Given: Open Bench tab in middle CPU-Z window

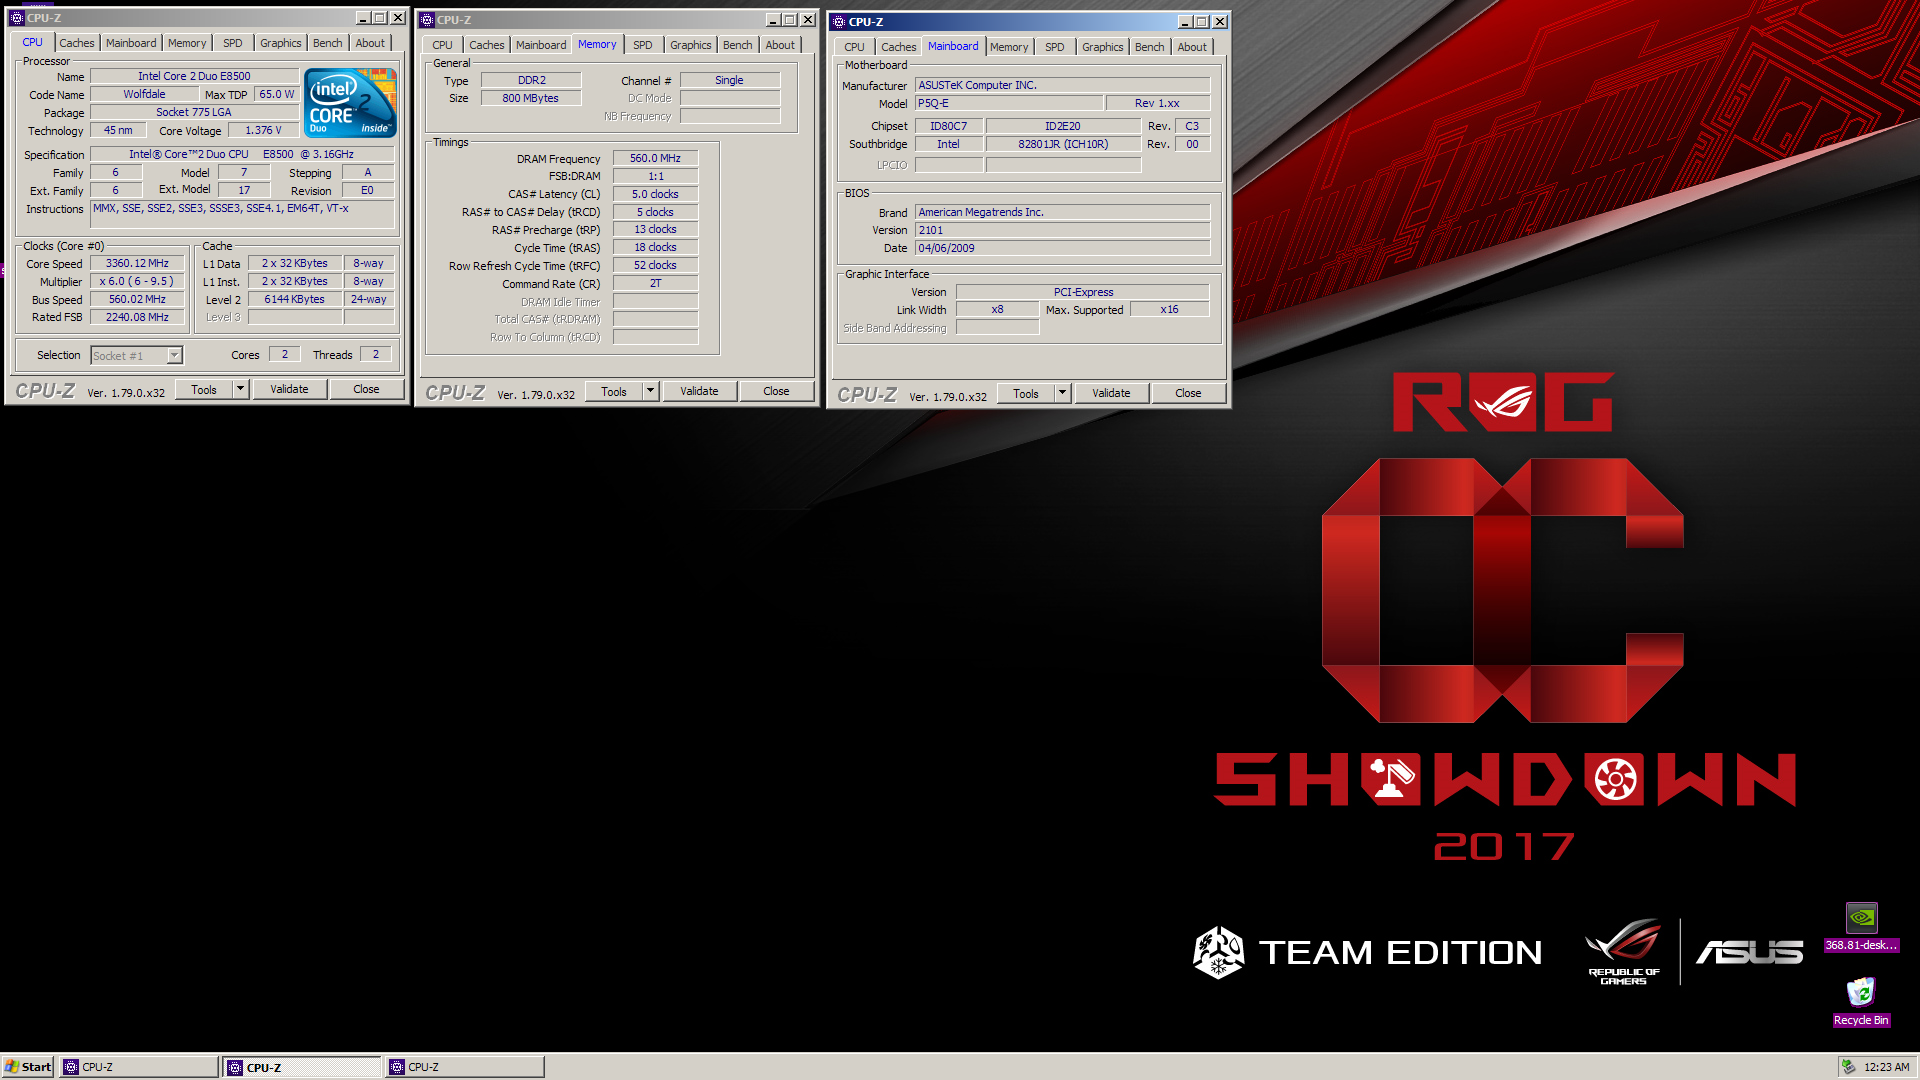Looking at the screenshot, I should tap(737, 45).
